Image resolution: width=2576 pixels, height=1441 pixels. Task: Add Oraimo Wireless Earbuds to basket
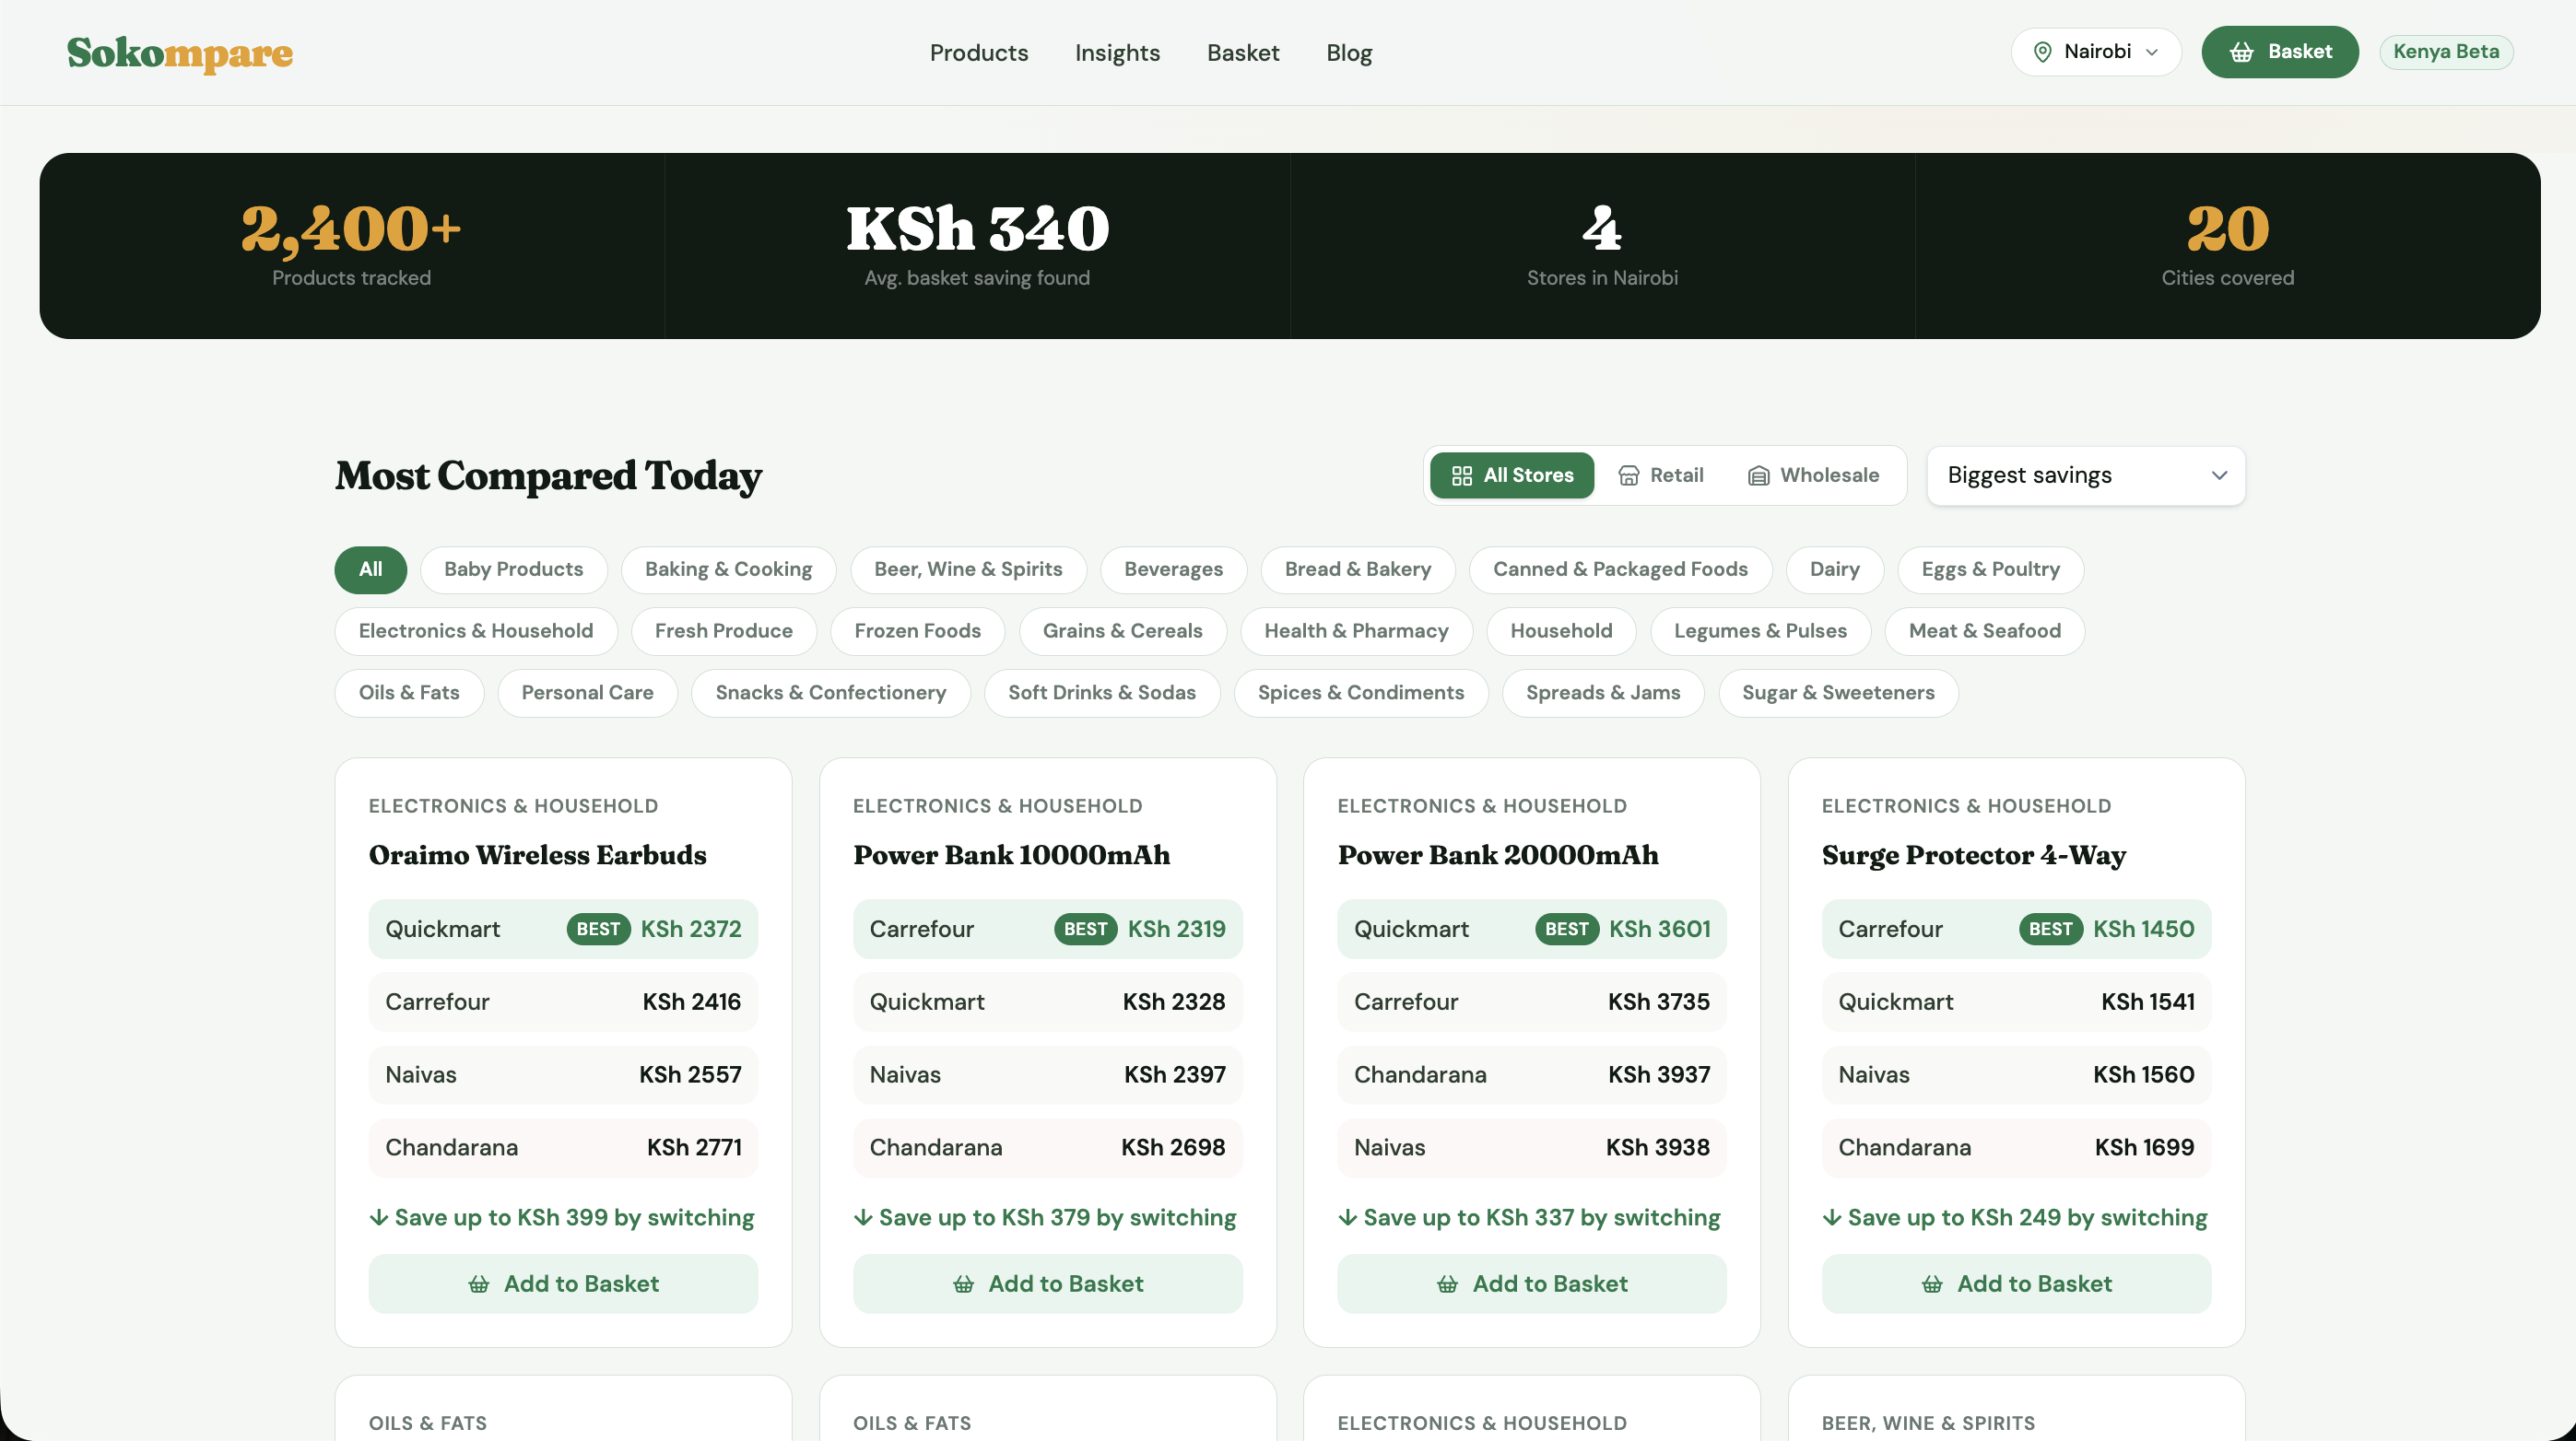[563, 1284]
